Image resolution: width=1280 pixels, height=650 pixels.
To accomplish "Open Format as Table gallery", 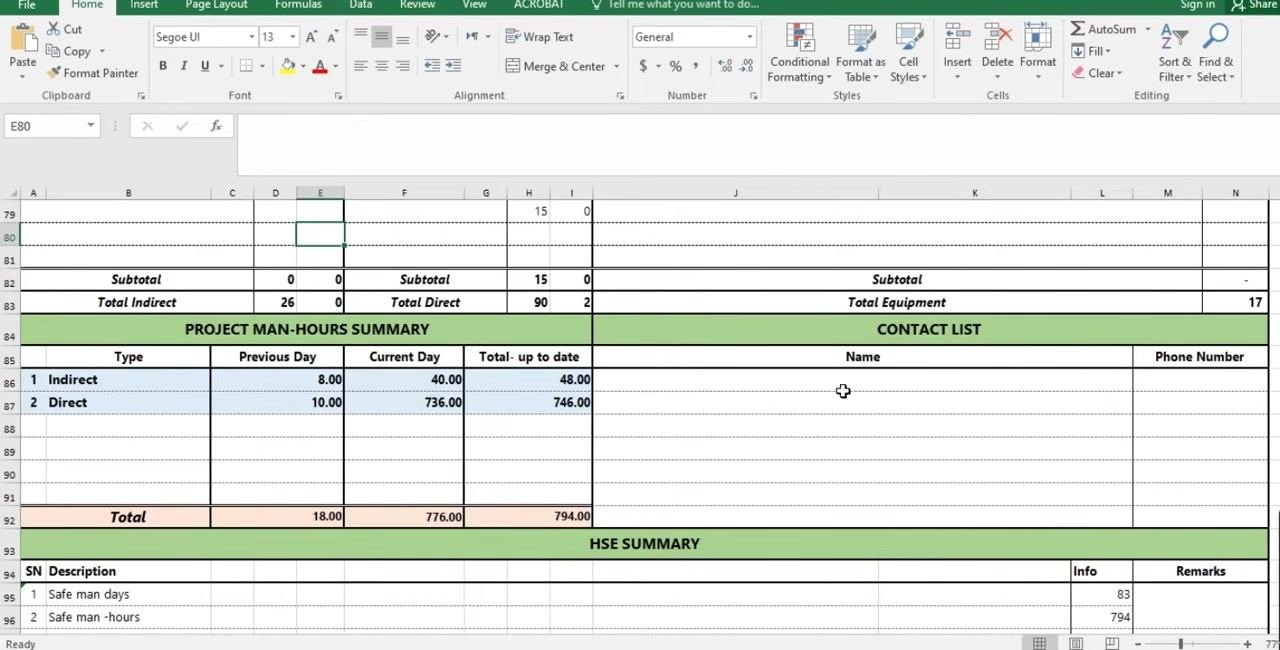I will point(860,53).
